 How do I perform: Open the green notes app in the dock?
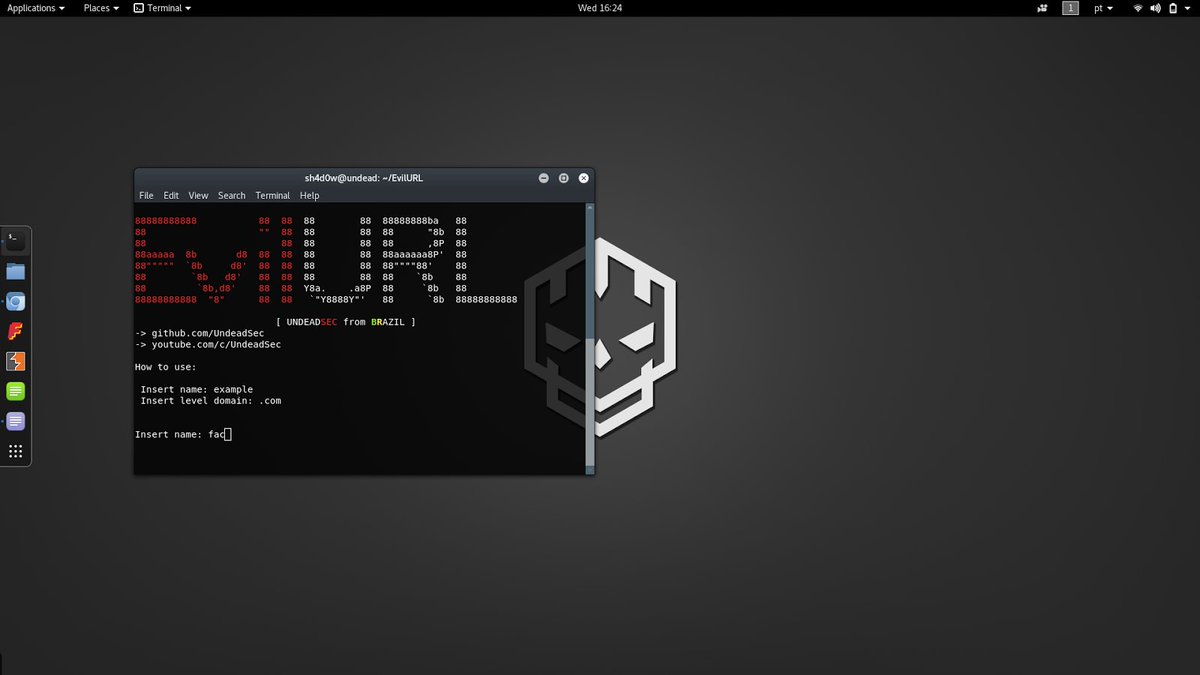pos(15,391)
